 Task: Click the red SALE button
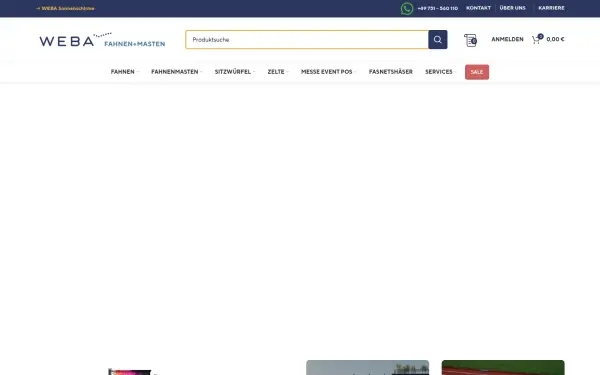click(x=477, y=72)
